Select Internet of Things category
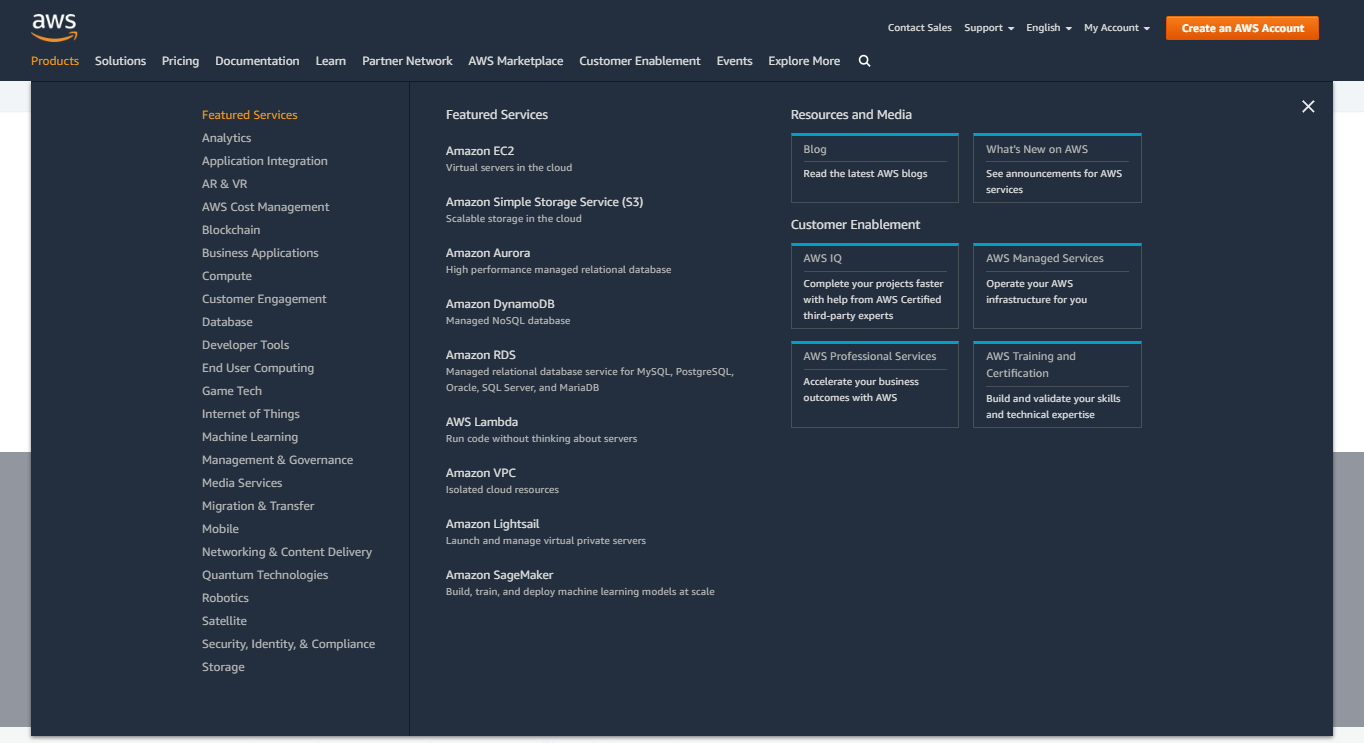The image size is (1364, 743). click(251, 414)
